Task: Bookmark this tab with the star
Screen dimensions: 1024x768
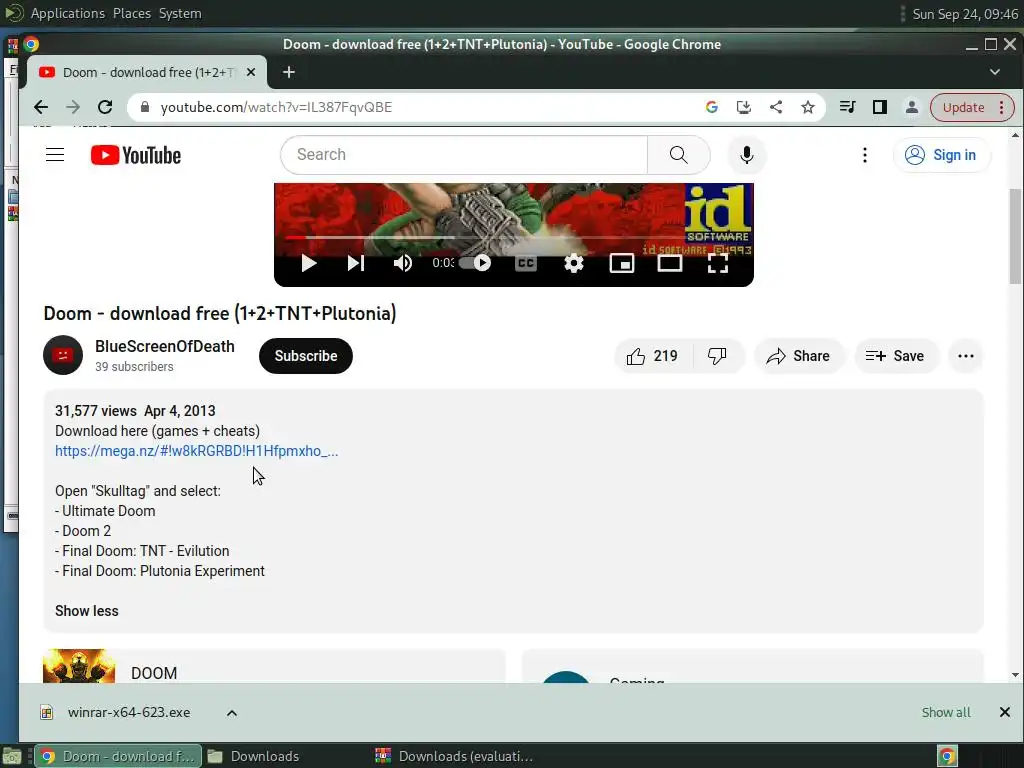Action: click(808, 107)
